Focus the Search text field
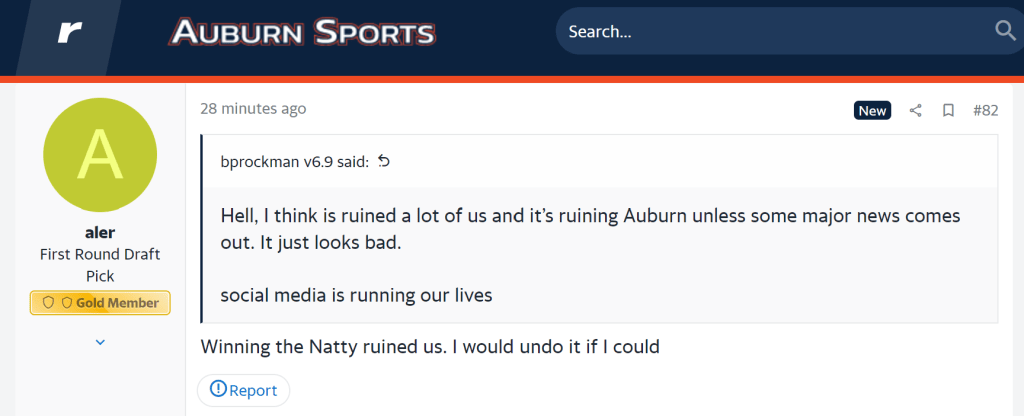Image resolution: width=1024 pixels, height=416 pixels. [770, 32]
